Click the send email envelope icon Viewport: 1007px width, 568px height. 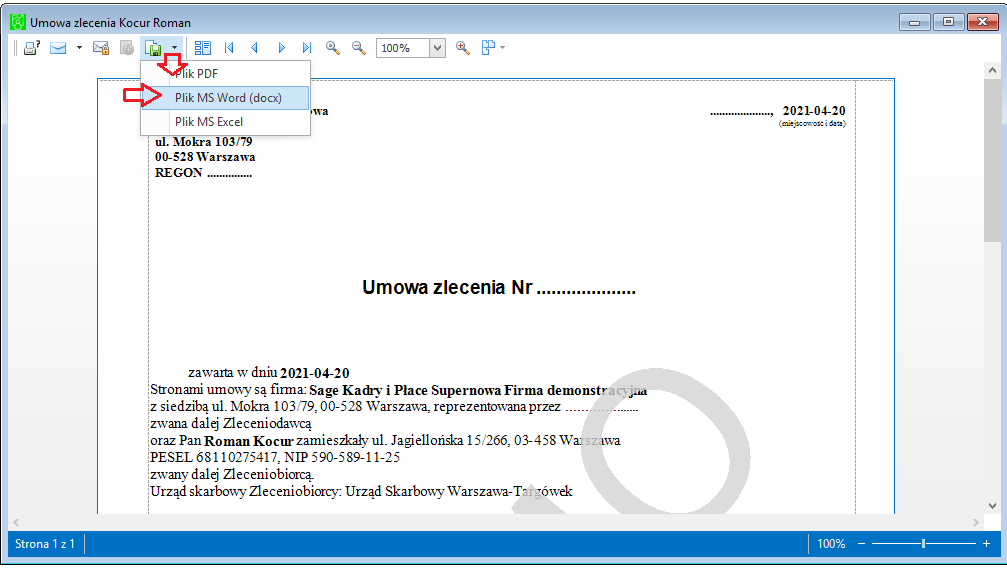58,48
